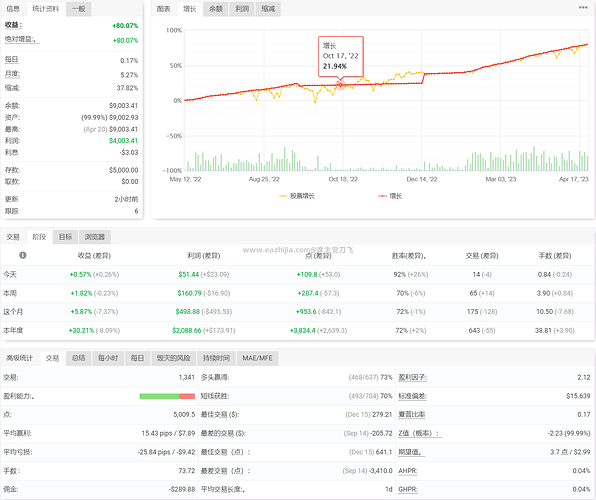The height and width of the screenshot is (500, 596).
Task: Click the 缩减 37.82% value
Action: coord(127,88)
